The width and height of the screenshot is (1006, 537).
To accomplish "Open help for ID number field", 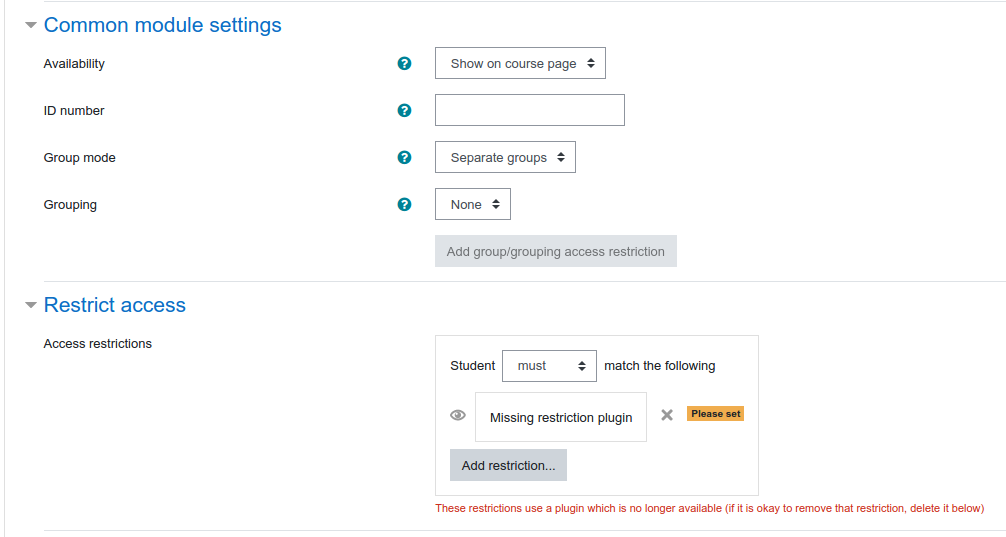I will (x=404, y=110).
